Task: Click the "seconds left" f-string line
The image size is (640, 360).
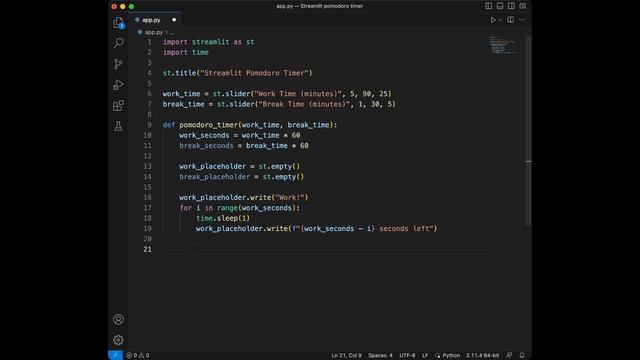Action: pyautogui.click(x=316, y=229)
